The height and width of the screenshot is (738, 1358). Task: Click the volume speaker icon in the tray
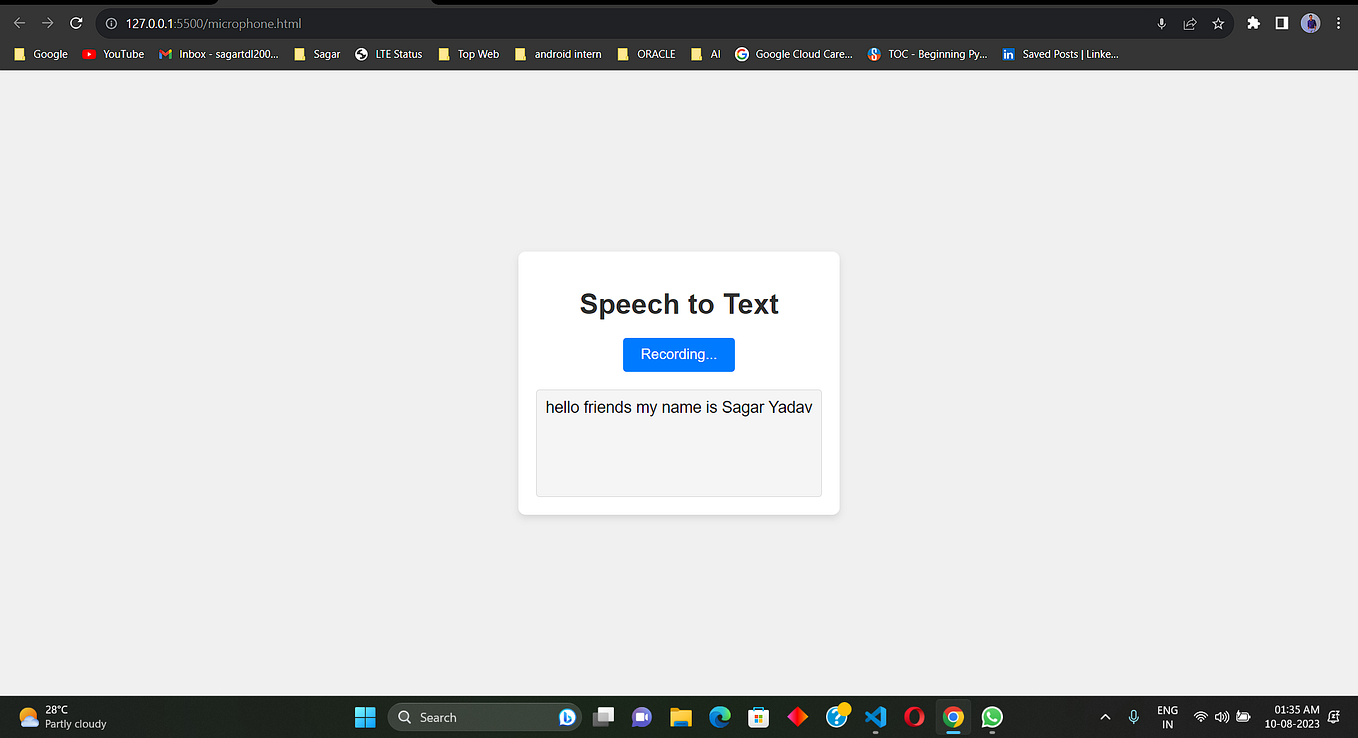[1222, 717]
